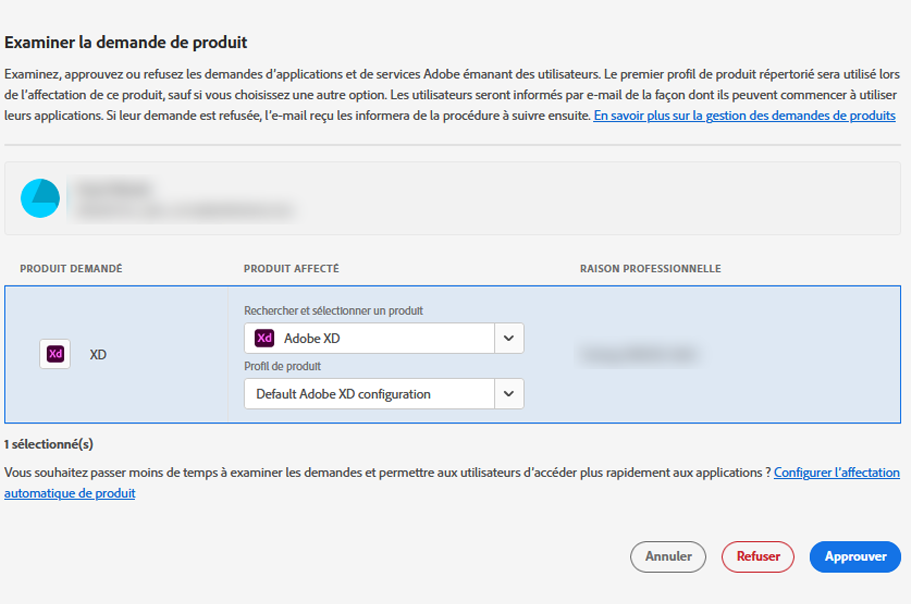Image resolution: width=911 pixels, height=604 pixels.
Task: Click the RAISON PROFESSIONNELLE column header
Action: click(x=650, y=268)
